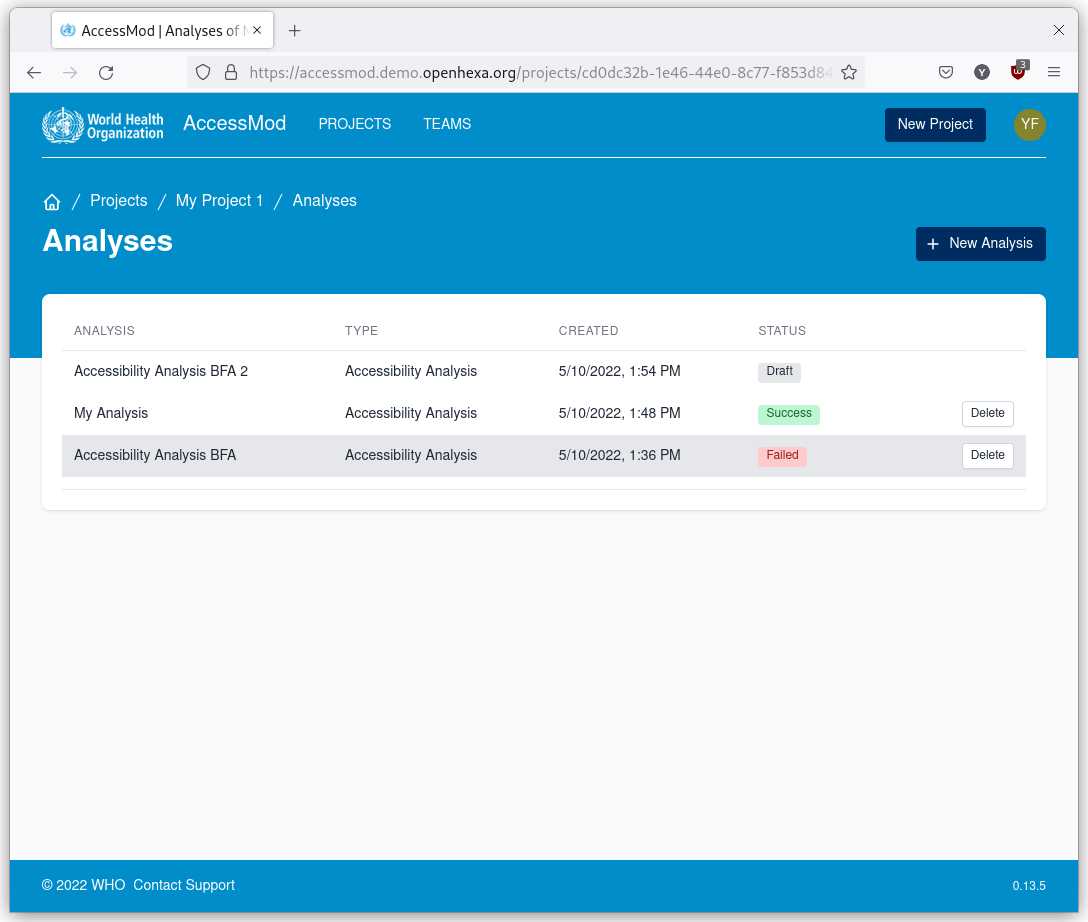Open the uBlock extension icon
Viewport: 1088px width, 922px height.
1018,72
